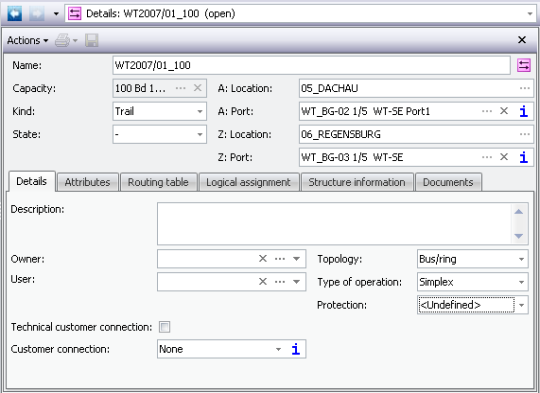This screenshot has width=540, height=393.
Task: Show info for Customer connection
Action: click(295, 349)
